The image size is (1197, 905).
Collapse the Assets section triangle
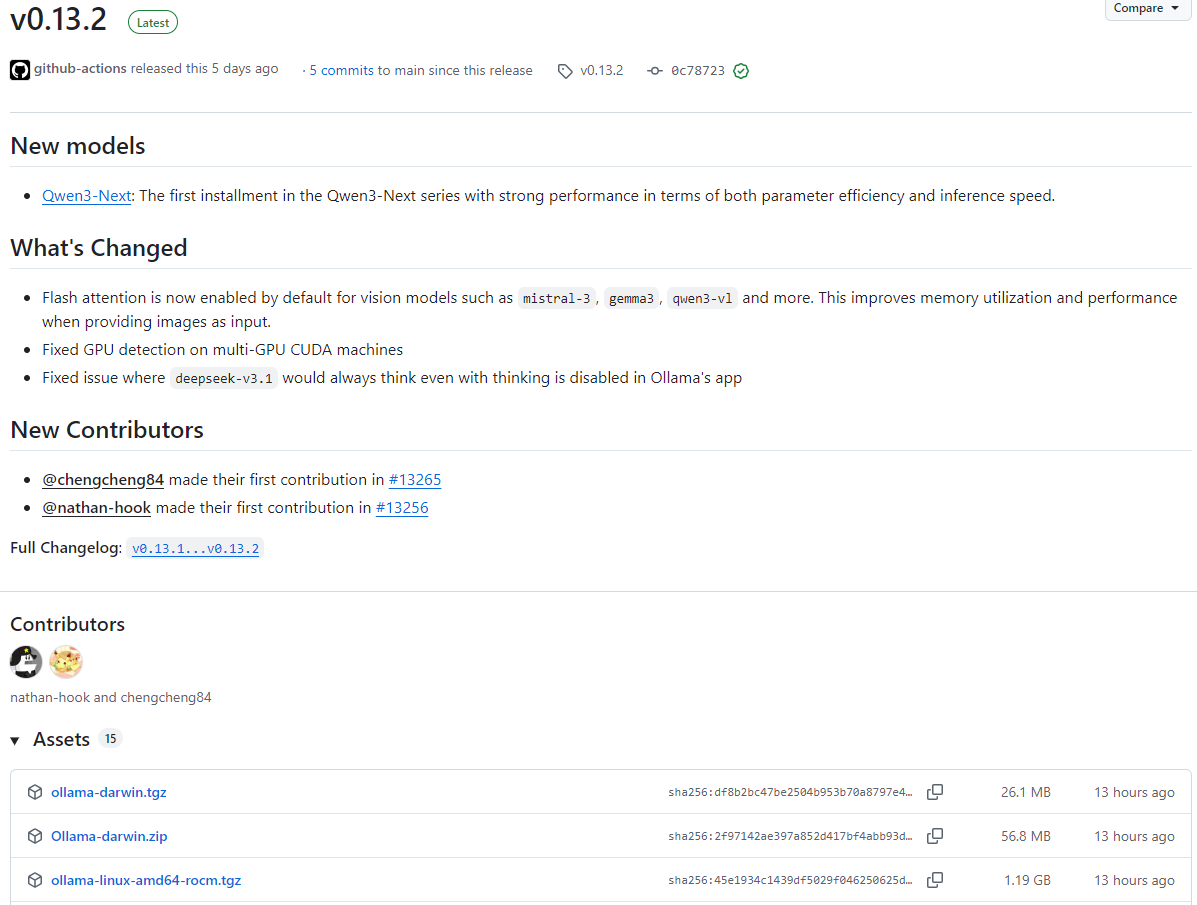[15, 740]
